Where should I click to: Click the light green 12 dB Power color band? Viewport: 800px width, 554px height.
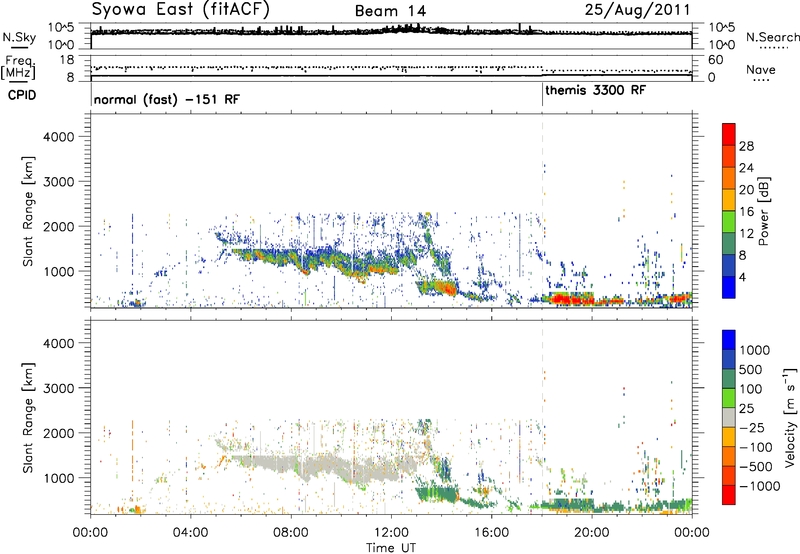point(729,222)
